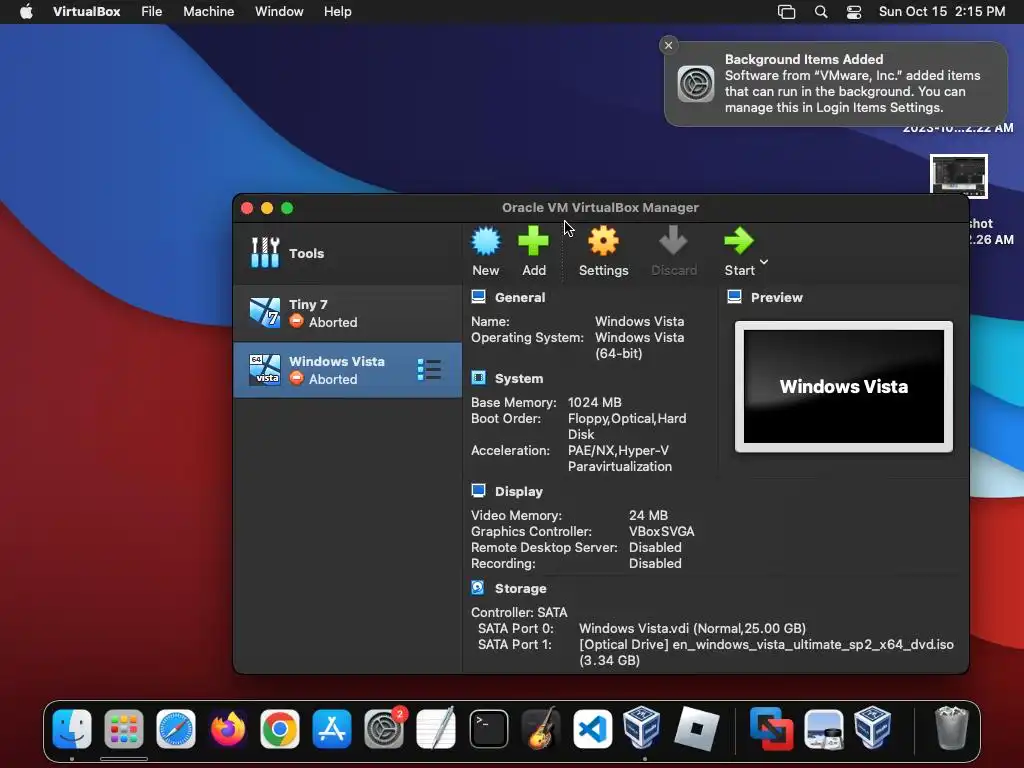Select the screenshot file thumbnail on the desktop
Screen dimensions: 1024x768
pos(959,176)
